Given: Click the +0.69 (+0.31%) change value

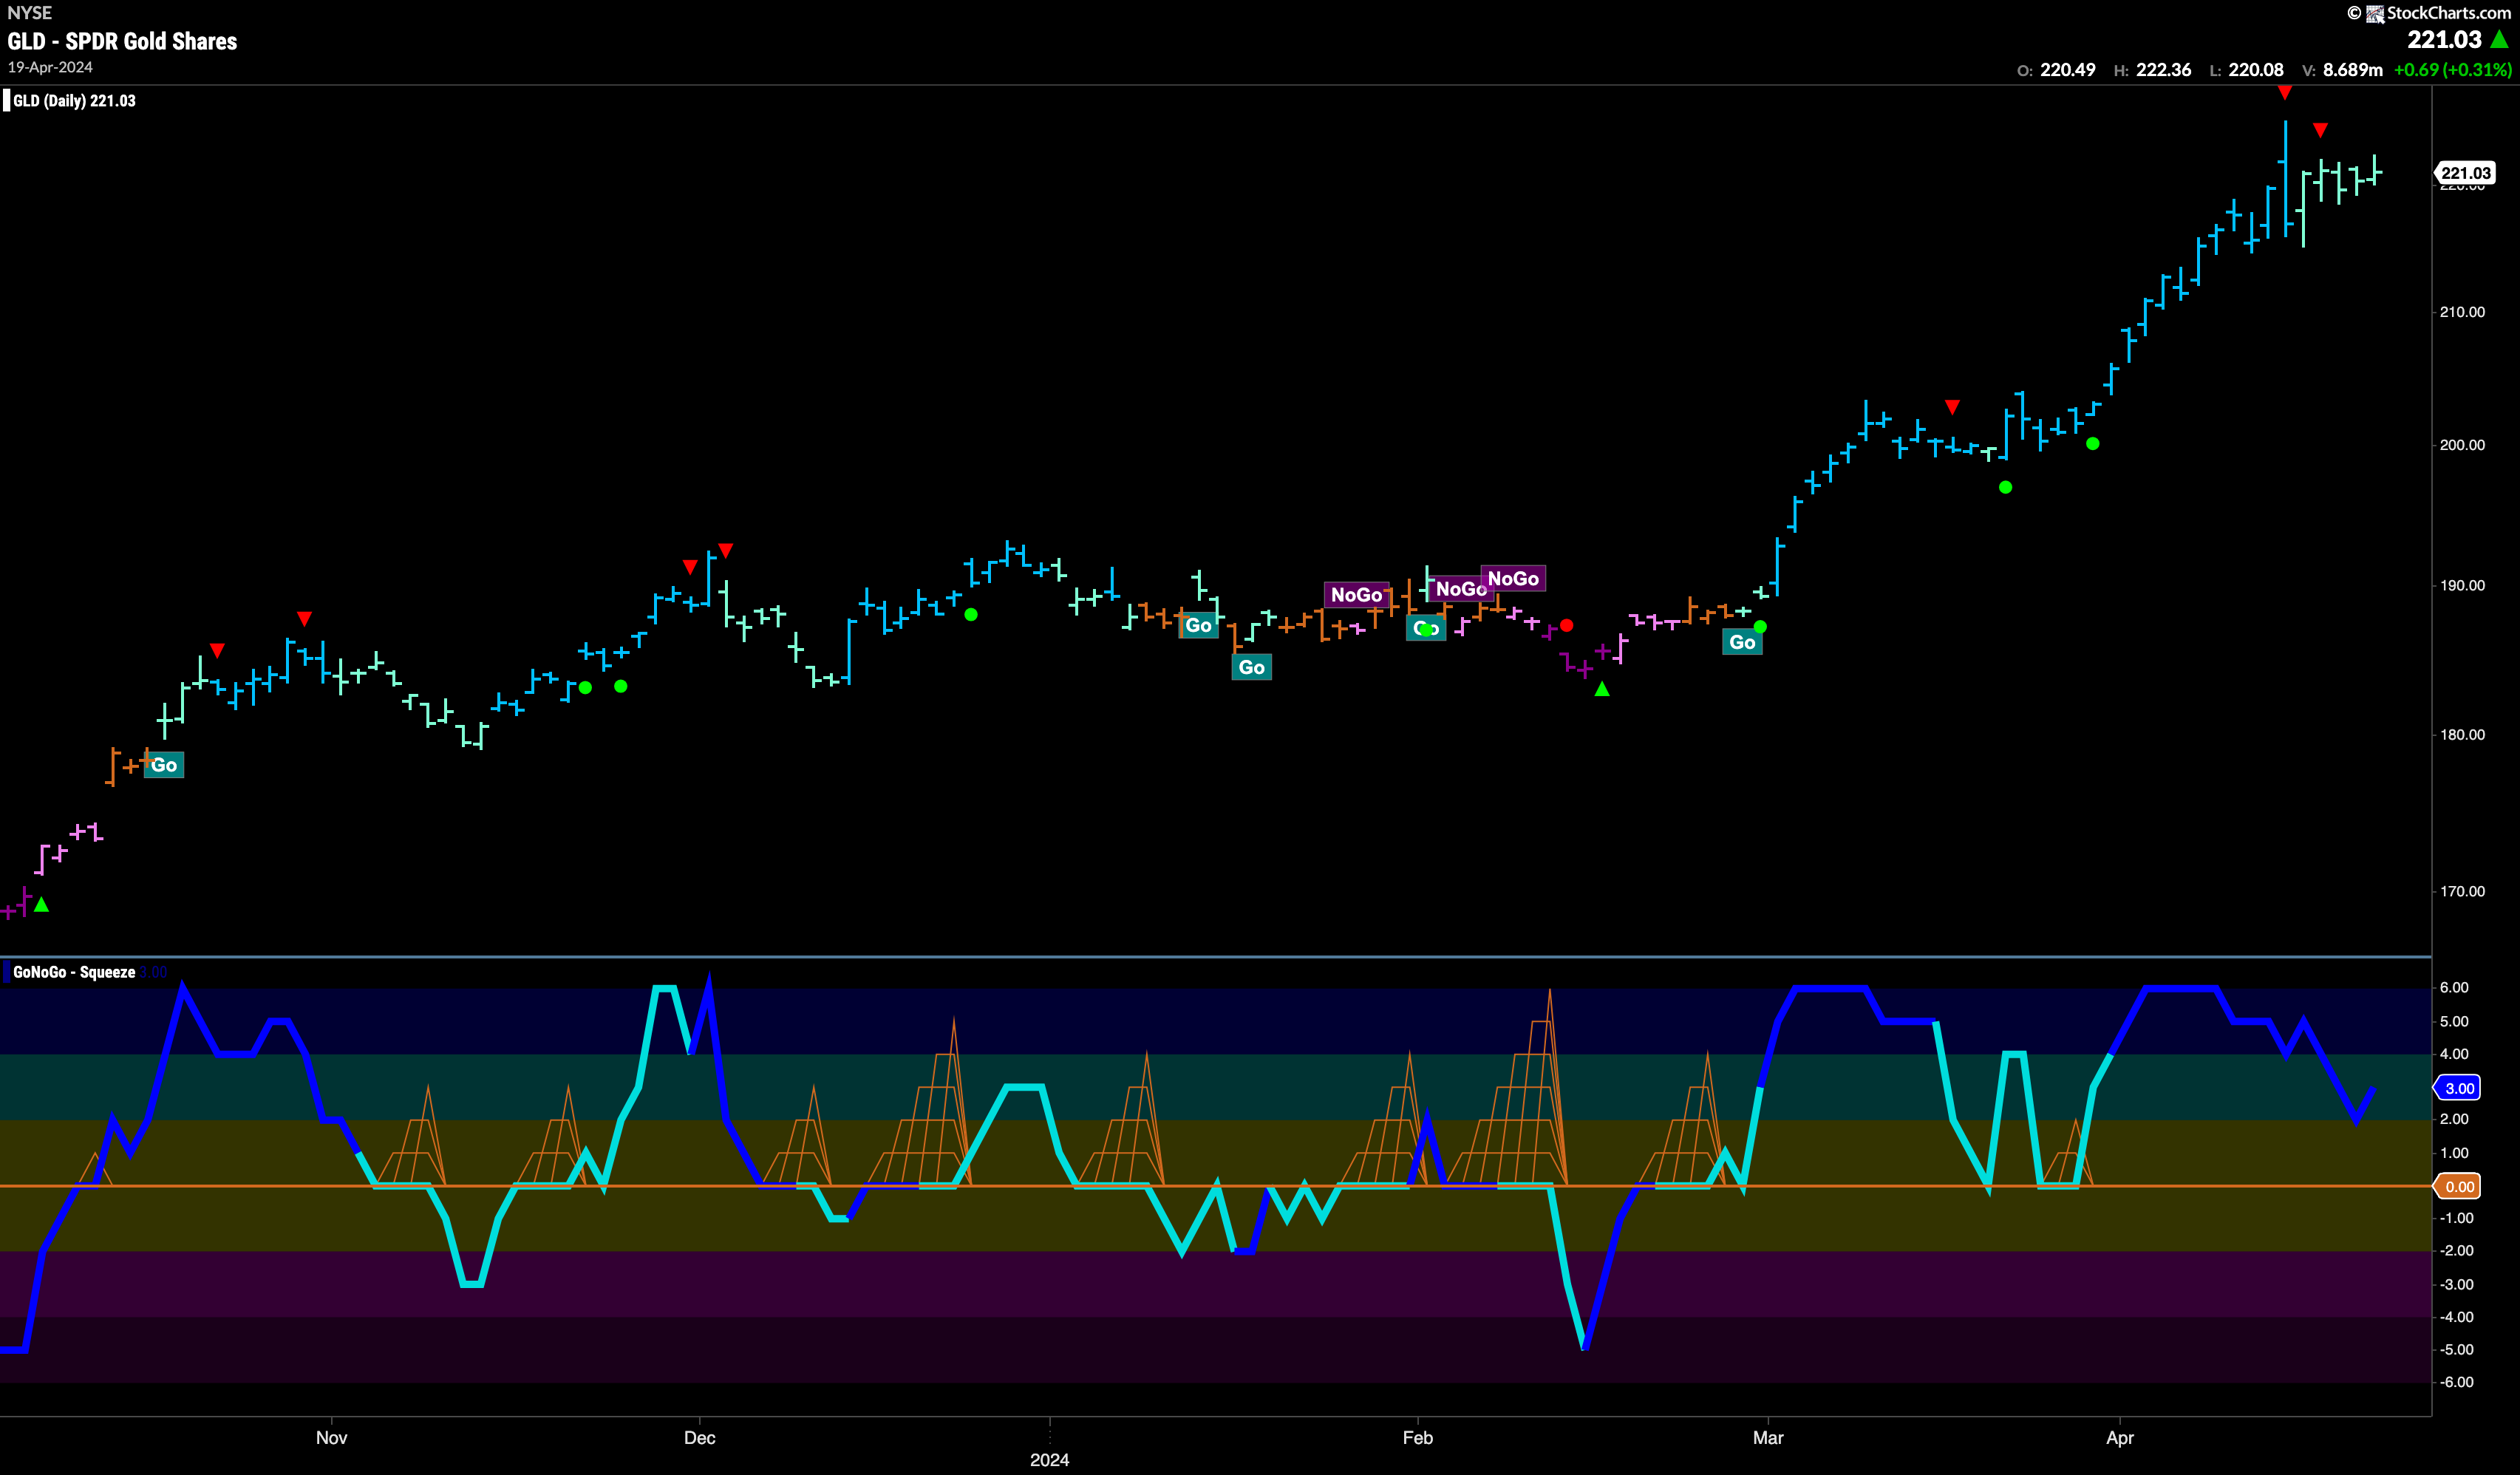Looking at the screenshot, I should tap(2452, 70).
